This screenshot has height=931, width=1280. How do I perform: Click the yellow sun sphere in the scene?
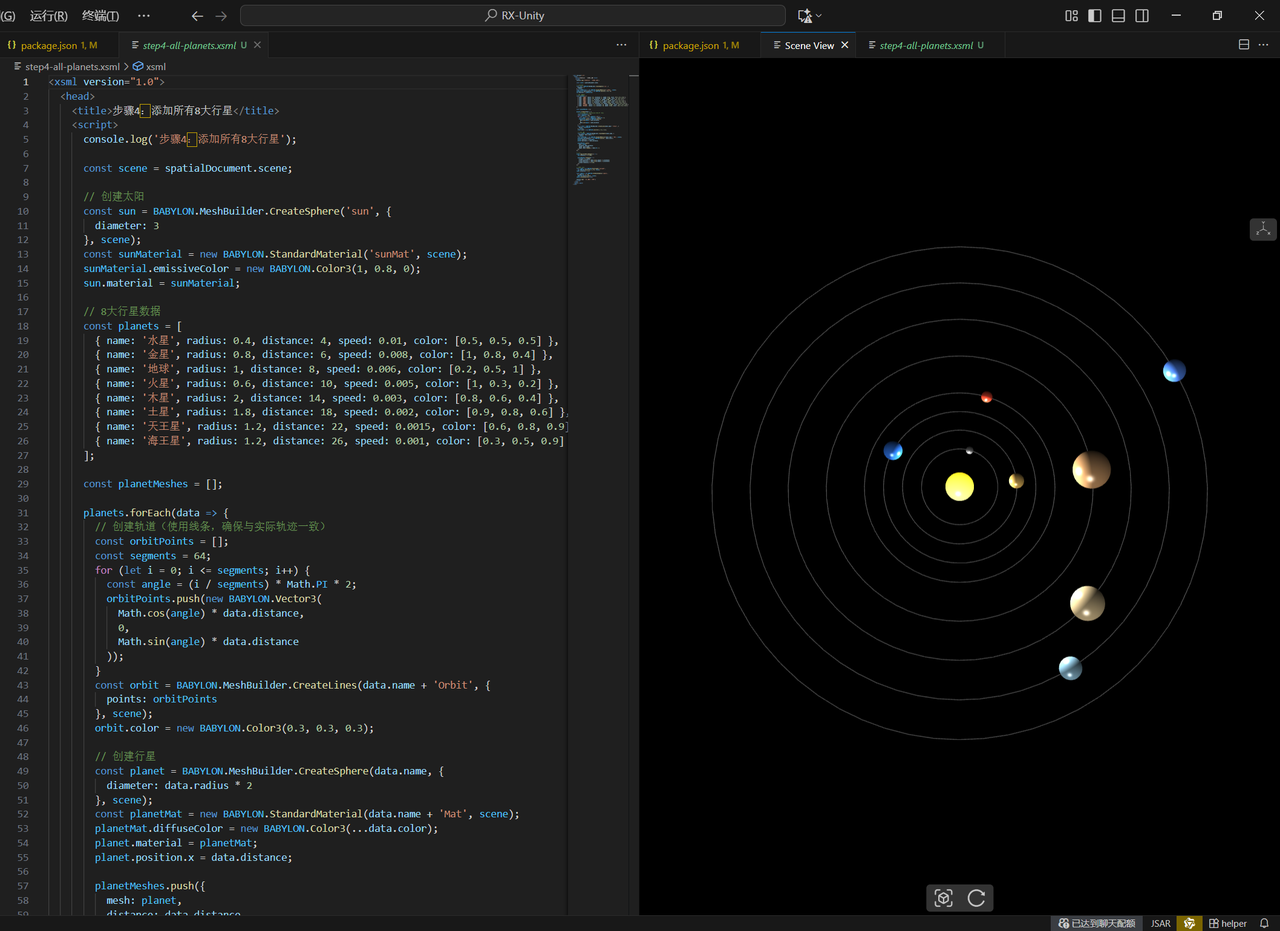960,487
